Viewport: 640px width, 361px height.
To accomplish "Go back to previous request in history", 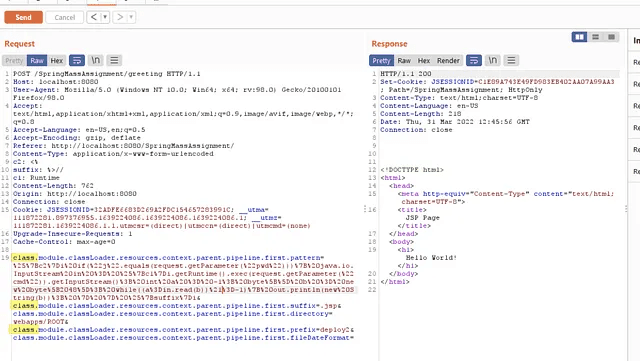I will click(x=94, y=17).
